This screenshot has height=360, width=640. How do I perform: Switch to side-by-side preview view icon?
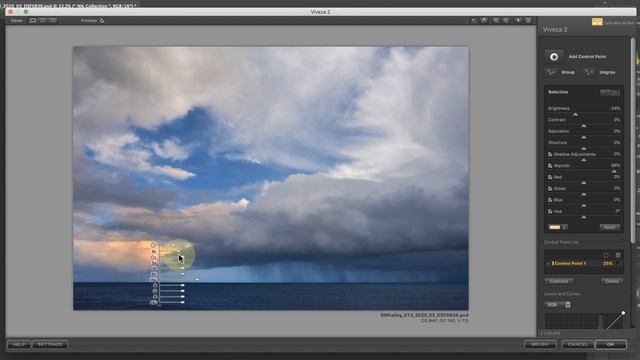[53, 20]
